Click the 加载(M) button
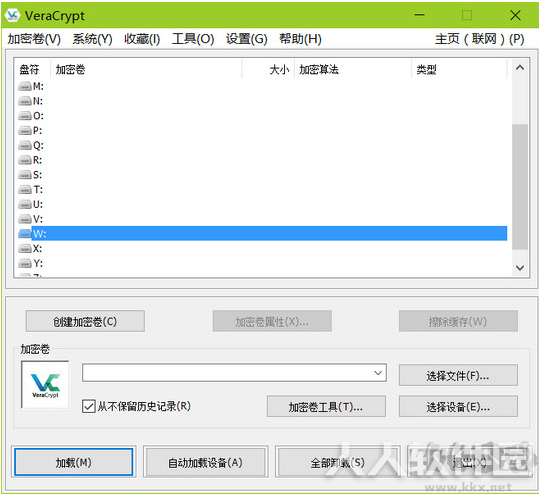This screenshot has height=494, width=539. pos(73,462)
